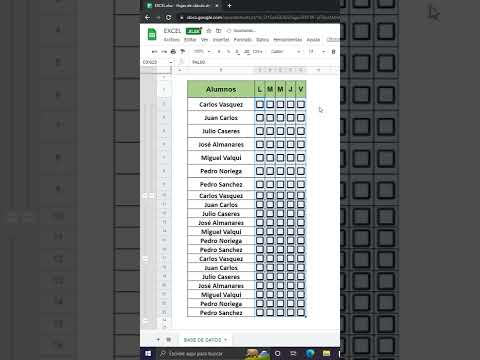Open the Archivo menu
This screenshot has width=480, height=360.
click(x=172, y=40)
